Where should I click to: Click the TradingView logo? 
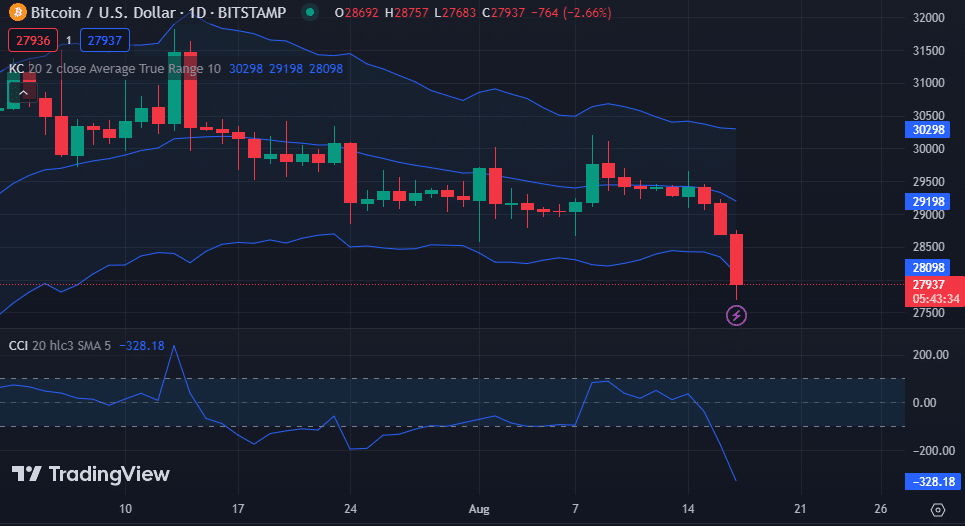click(91, 474)
